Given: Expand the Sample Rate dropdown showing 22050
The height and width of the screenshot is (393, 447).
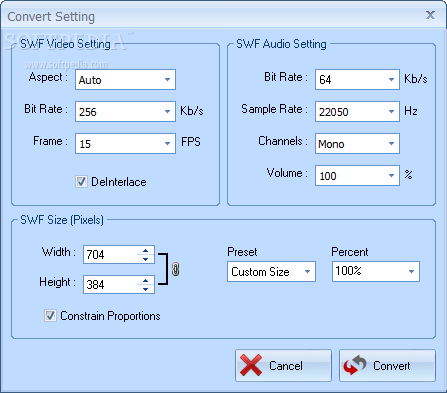Looking at the screenshot, I should [357, 111].
